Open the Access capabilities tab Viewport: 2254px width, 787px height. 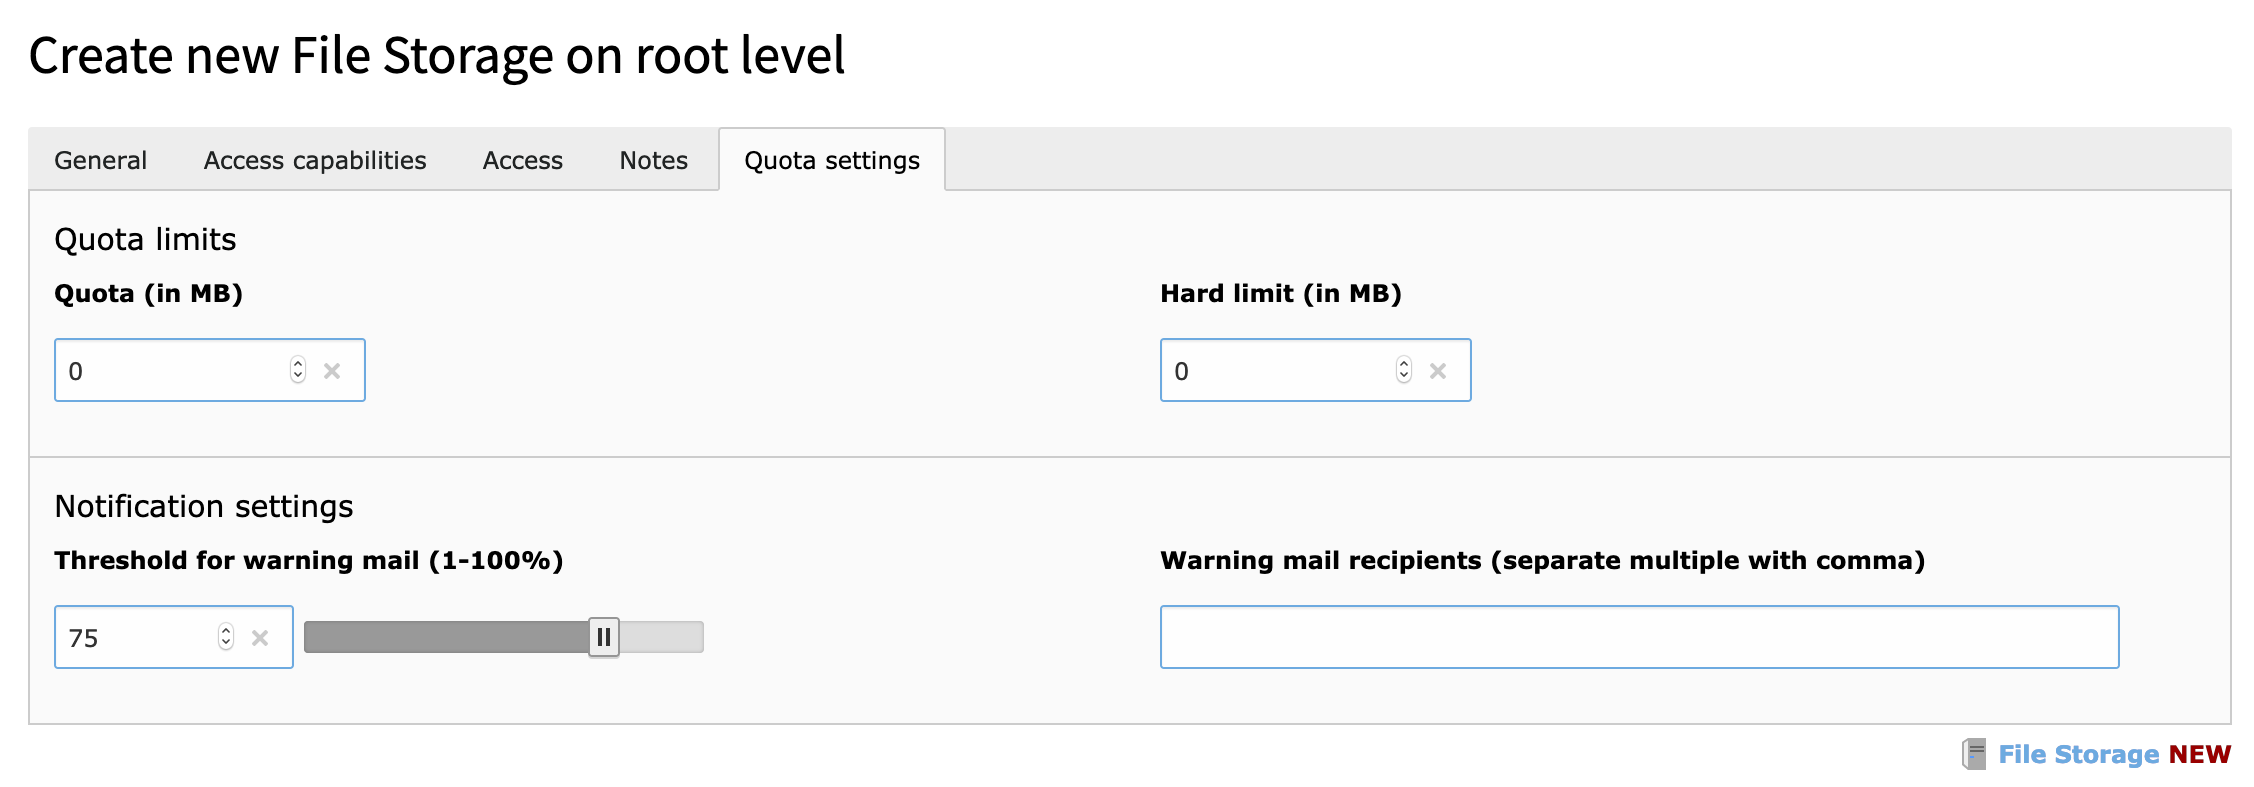(314, 160)
